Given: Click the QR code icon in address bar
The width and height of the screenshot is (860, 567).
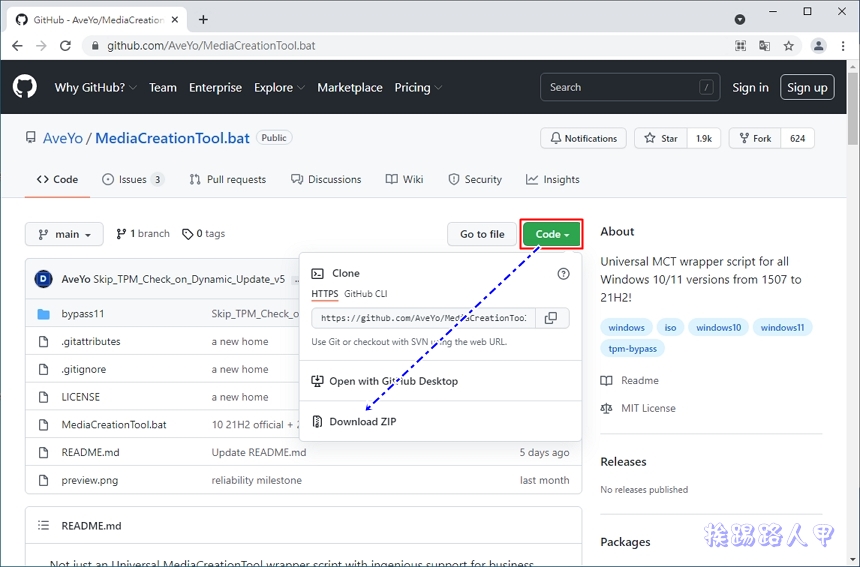Looking at the screenshot, I should coord(740,46).
